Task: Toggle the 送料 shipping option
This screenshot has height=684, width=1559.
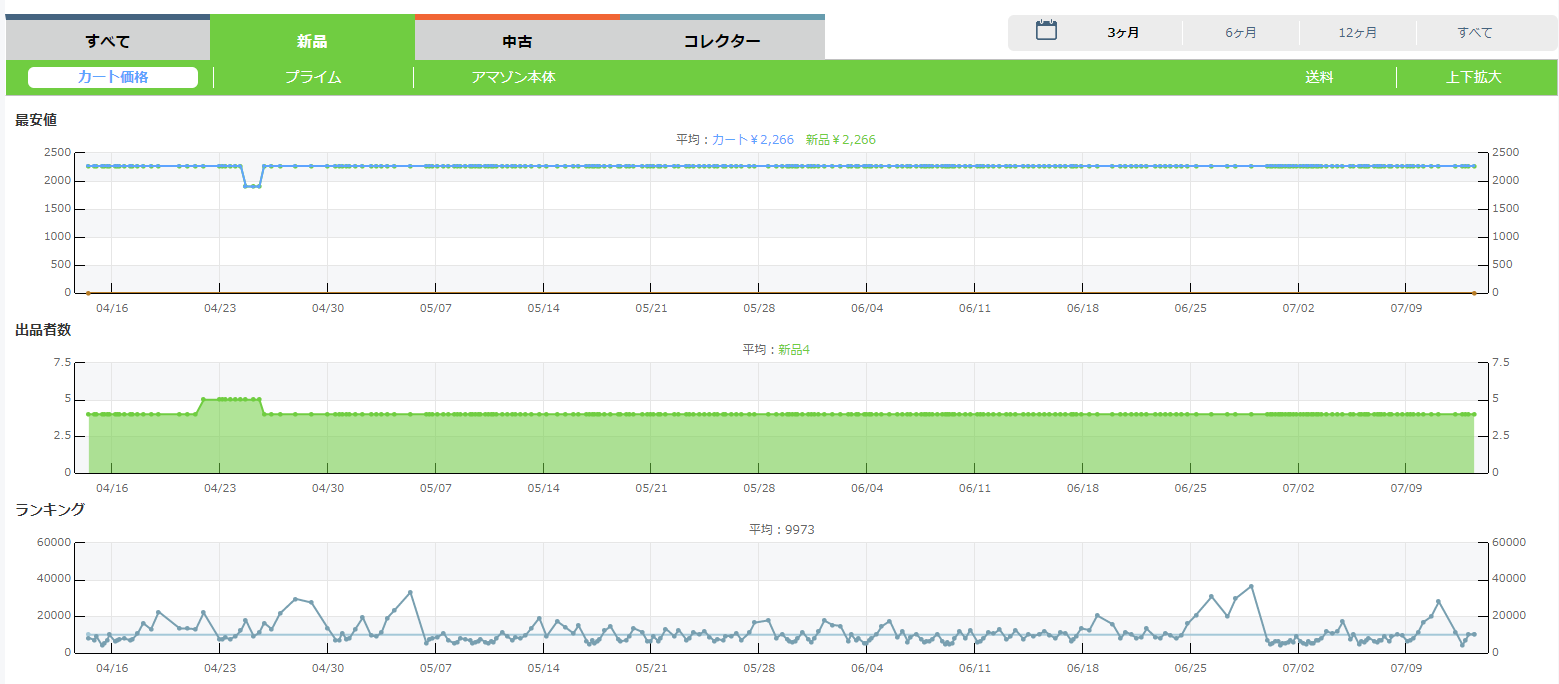Action: point(1319,77)
